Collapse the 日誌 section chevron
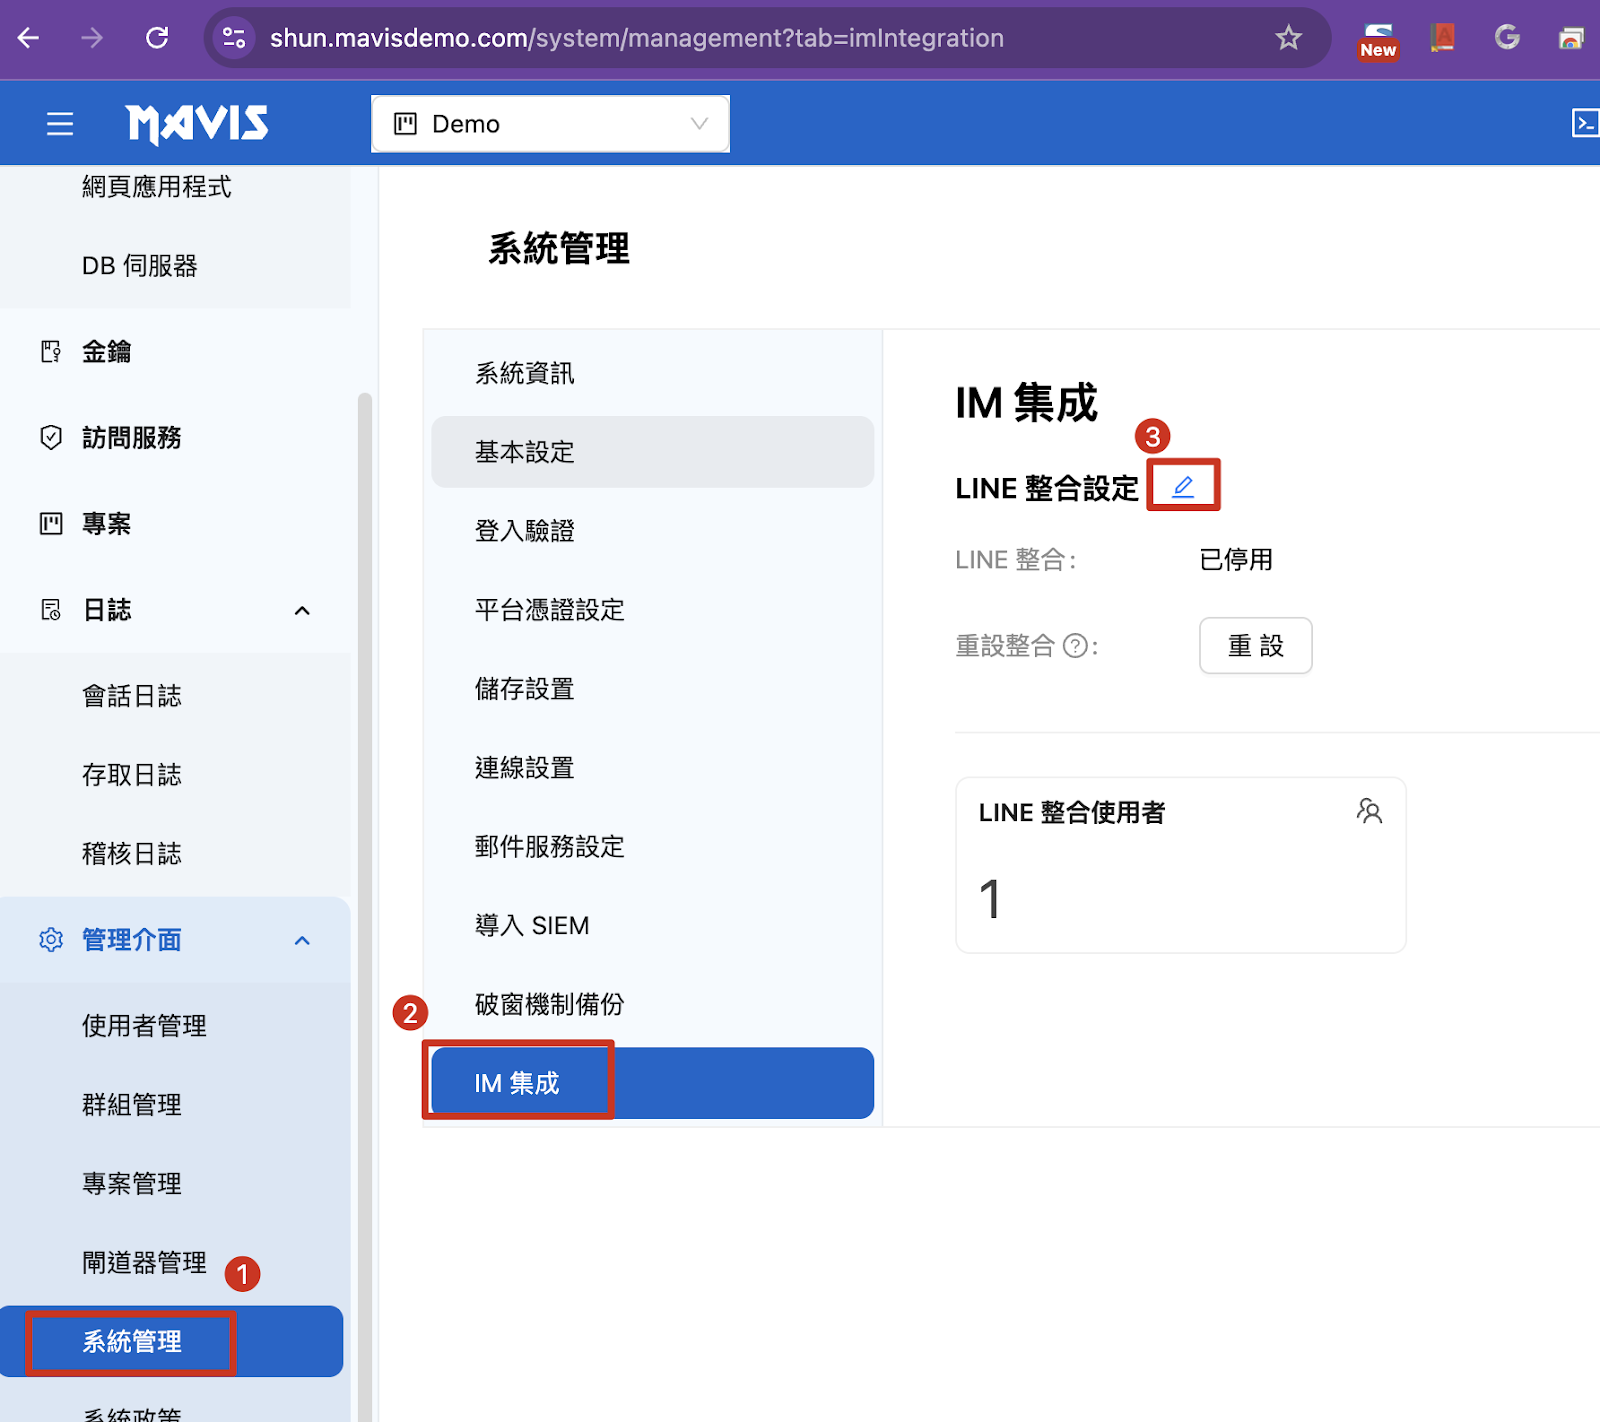The height and width of the screenshot is (1422, 1600). 302,610
